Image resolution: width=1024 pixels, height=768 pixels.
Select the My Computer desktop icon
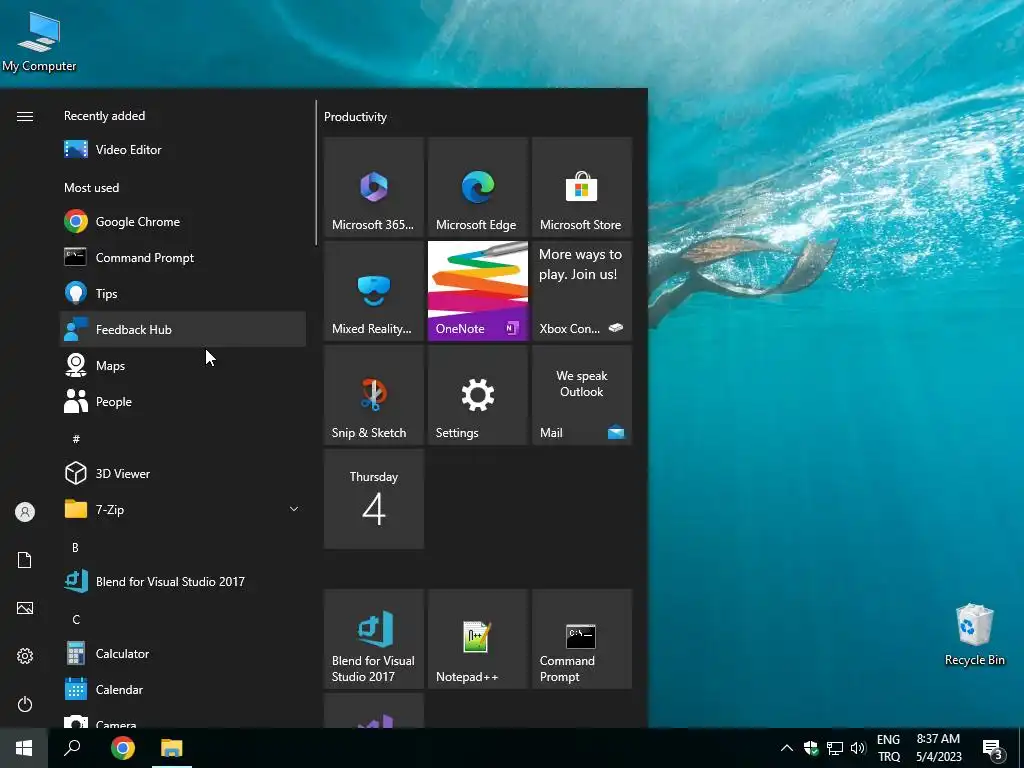(39, 40)
